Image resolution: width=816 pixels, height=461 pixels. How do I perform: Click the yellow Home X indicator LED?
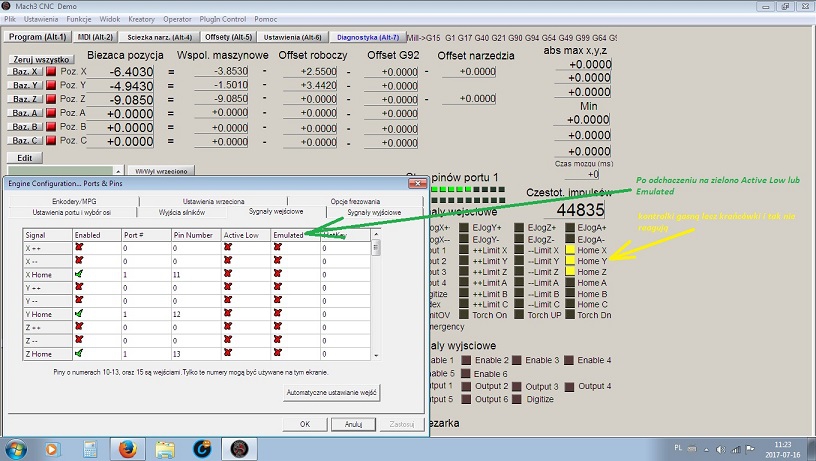570,250
